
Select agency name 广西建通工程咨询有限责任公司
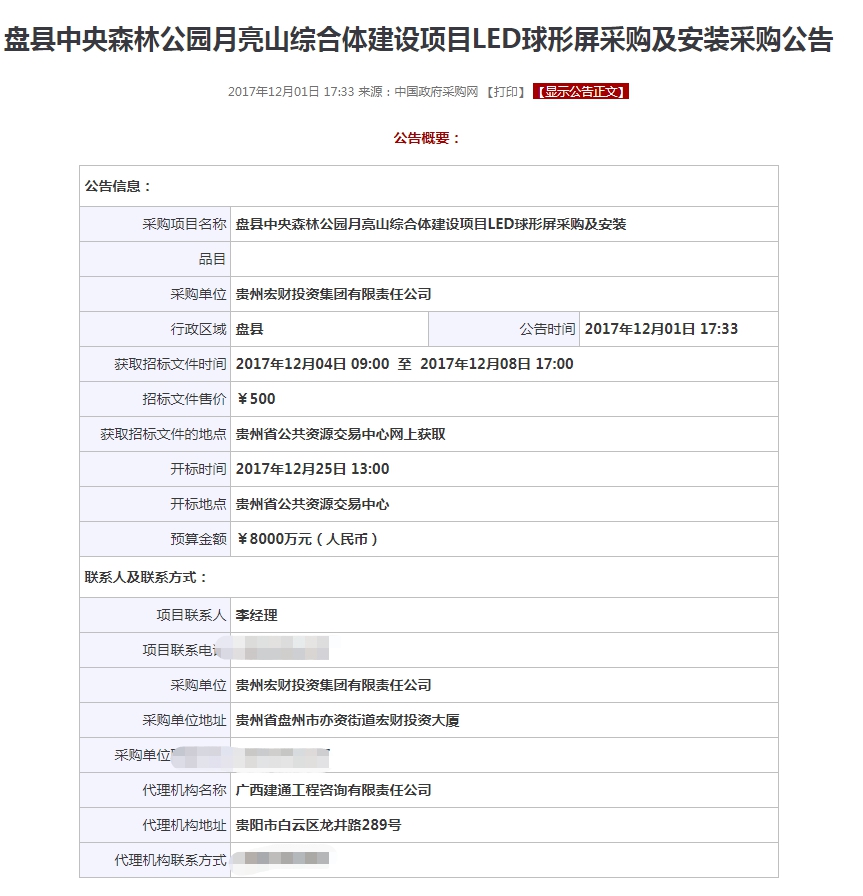[x=333, y=790]
